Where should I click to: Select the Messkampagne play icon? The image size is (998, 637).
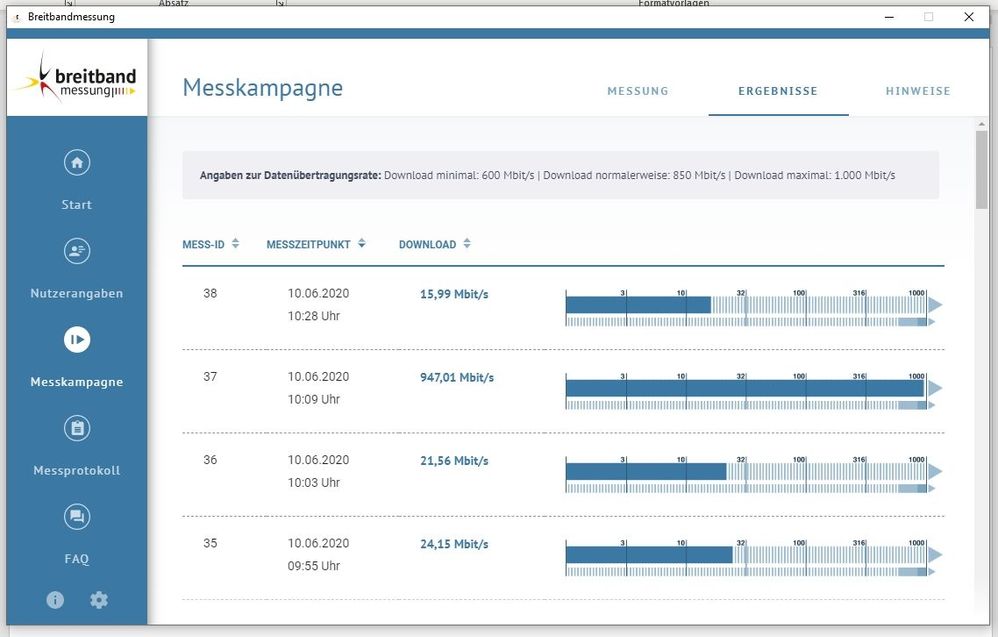point(77,339)
